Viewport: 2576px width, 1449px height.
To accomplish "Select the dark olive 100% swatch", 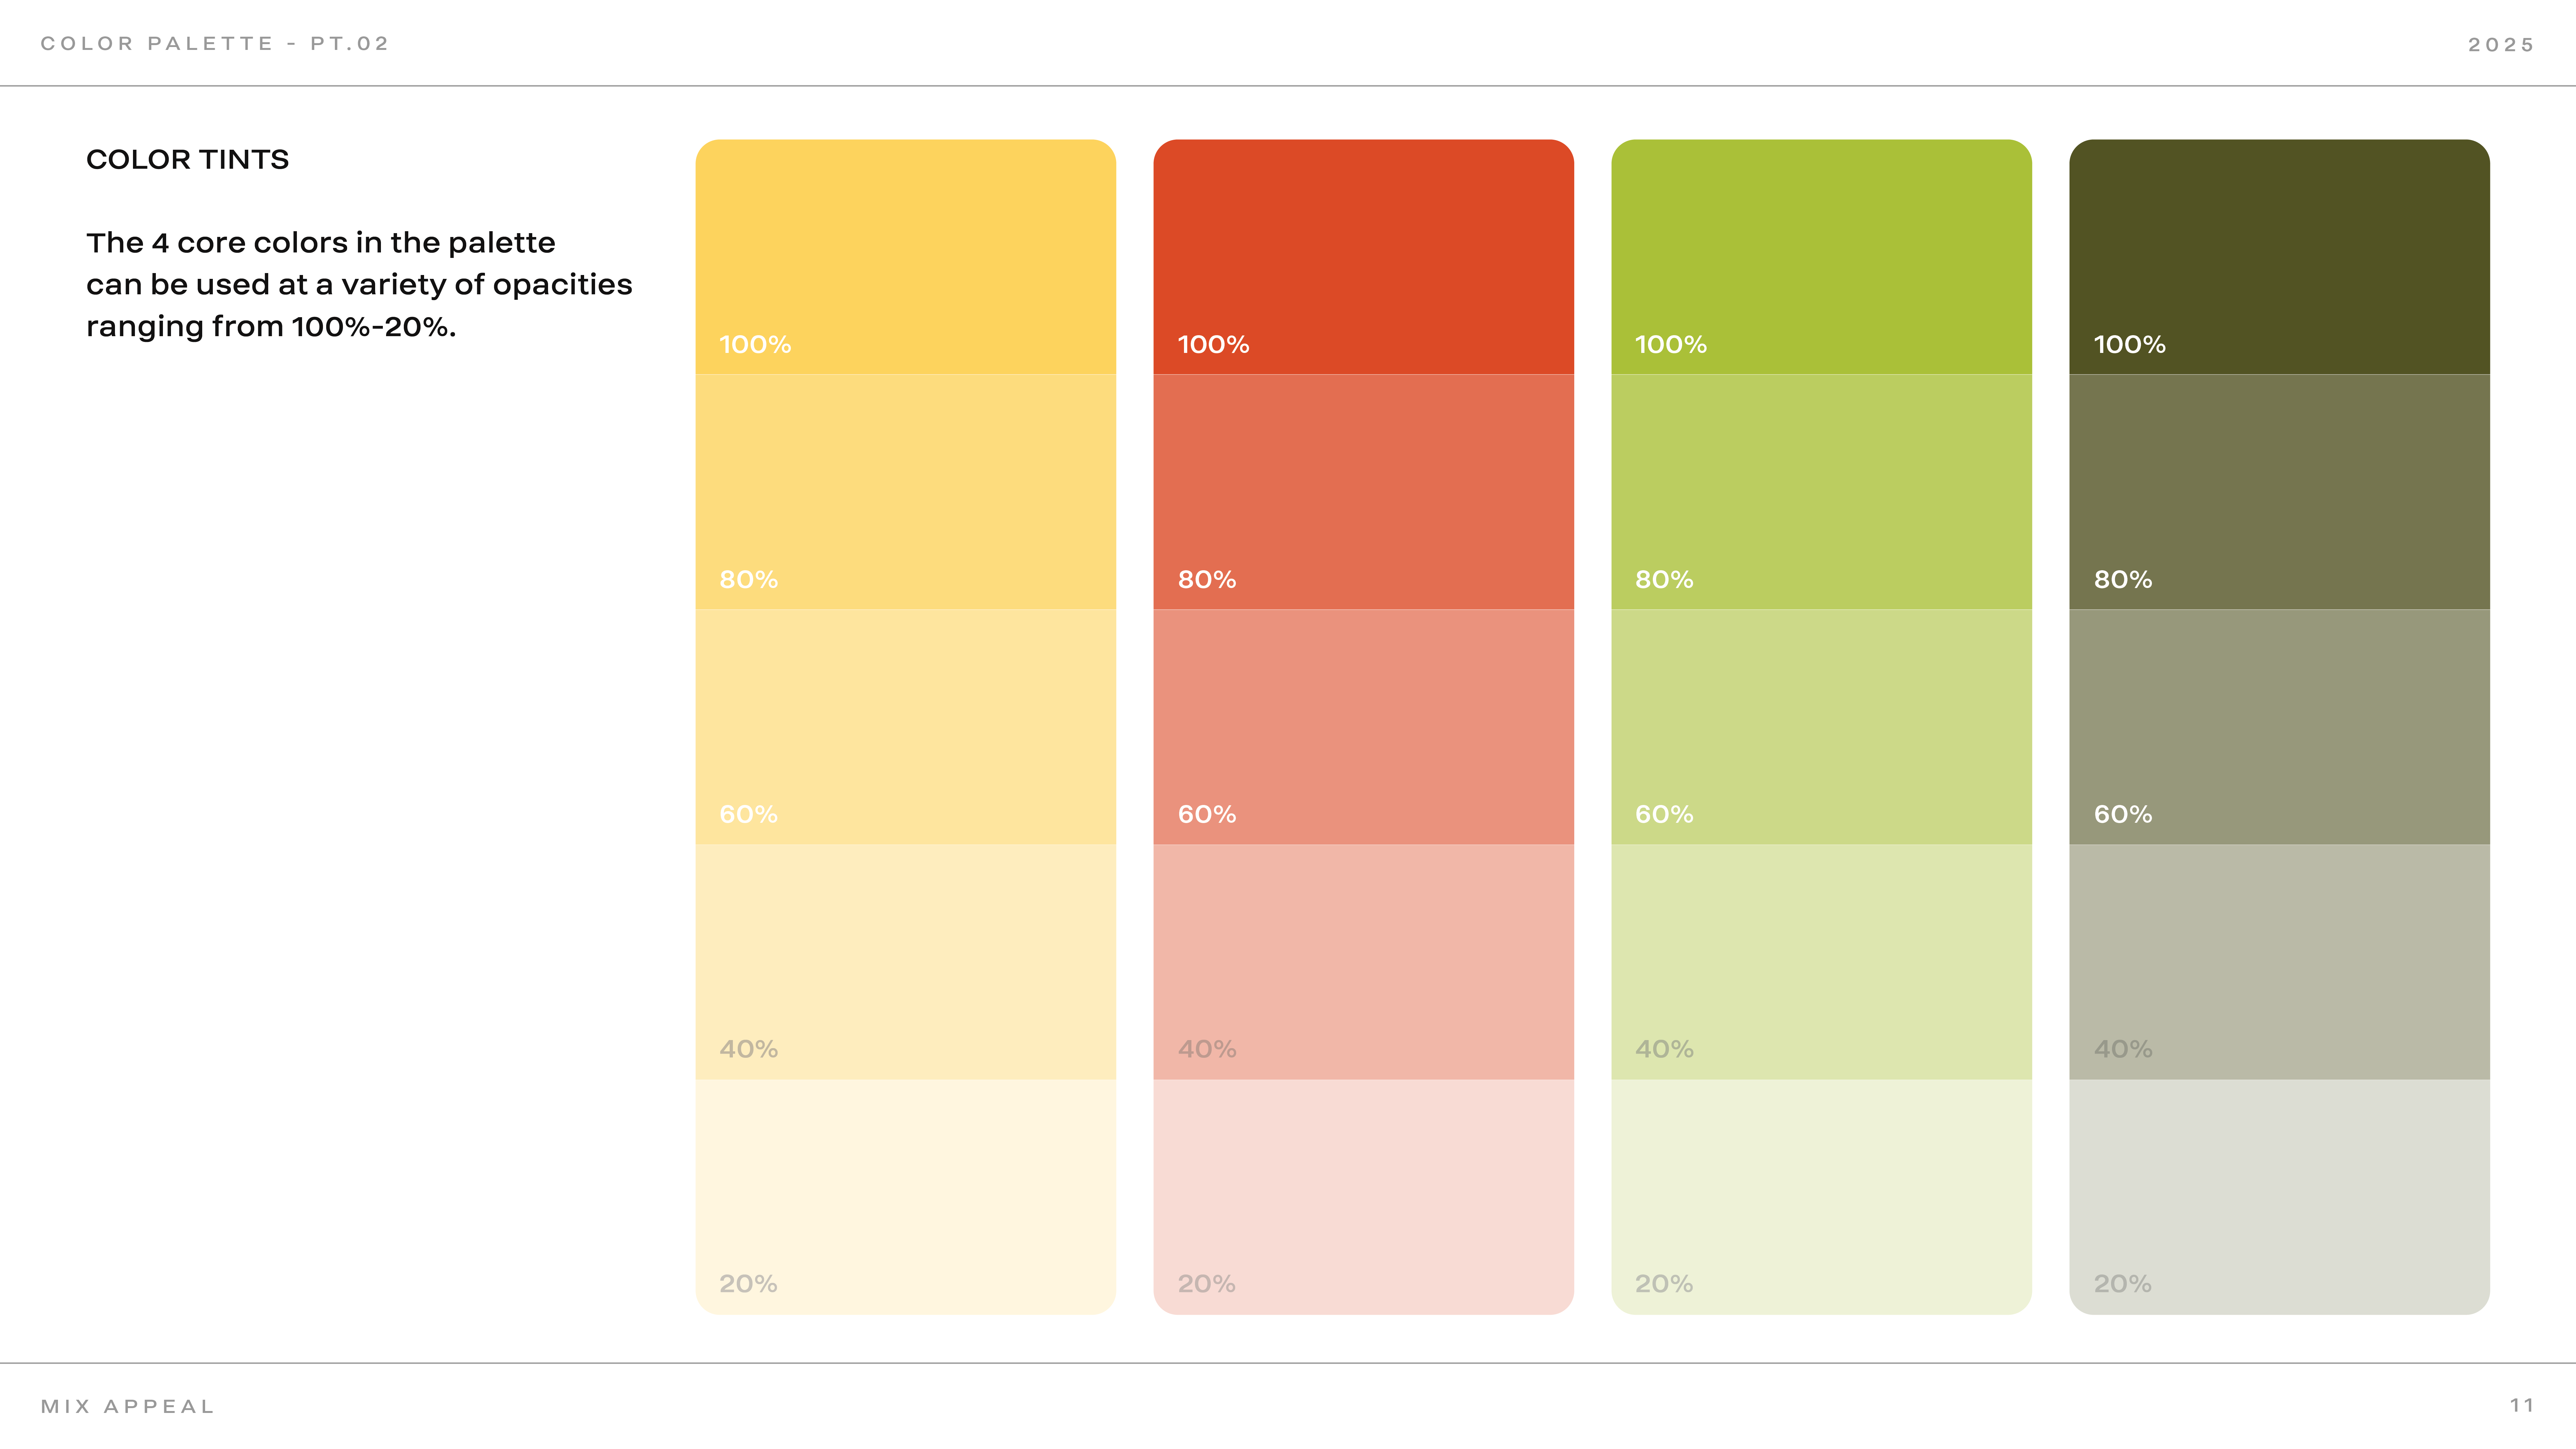I will (2279, 257).
